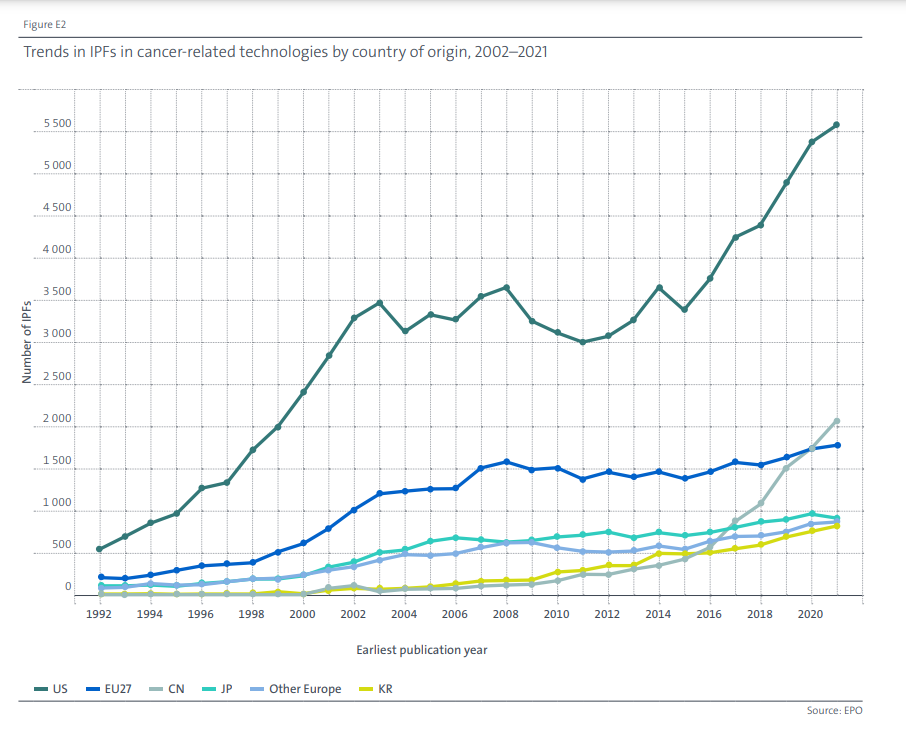Viewport: 906px width, 732px height.
Task: Click the US legend color swatch
Action: coord(40,689)
